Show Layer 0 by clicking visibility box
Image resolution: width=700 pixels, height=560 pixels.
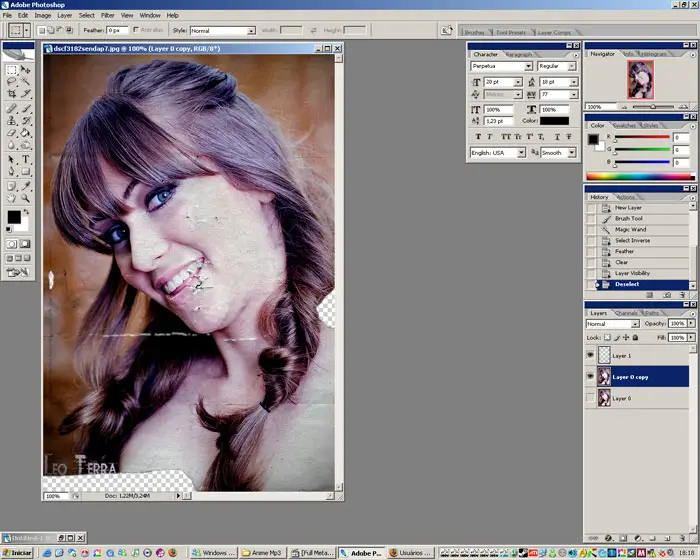(590, 398)
